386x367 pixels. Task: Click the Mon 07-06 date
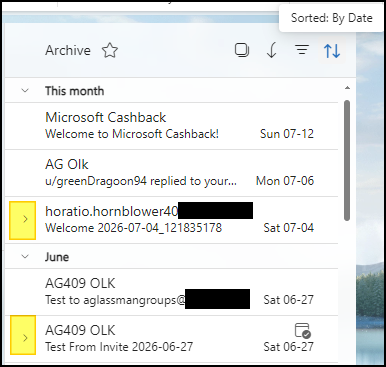tap(285, 181)
